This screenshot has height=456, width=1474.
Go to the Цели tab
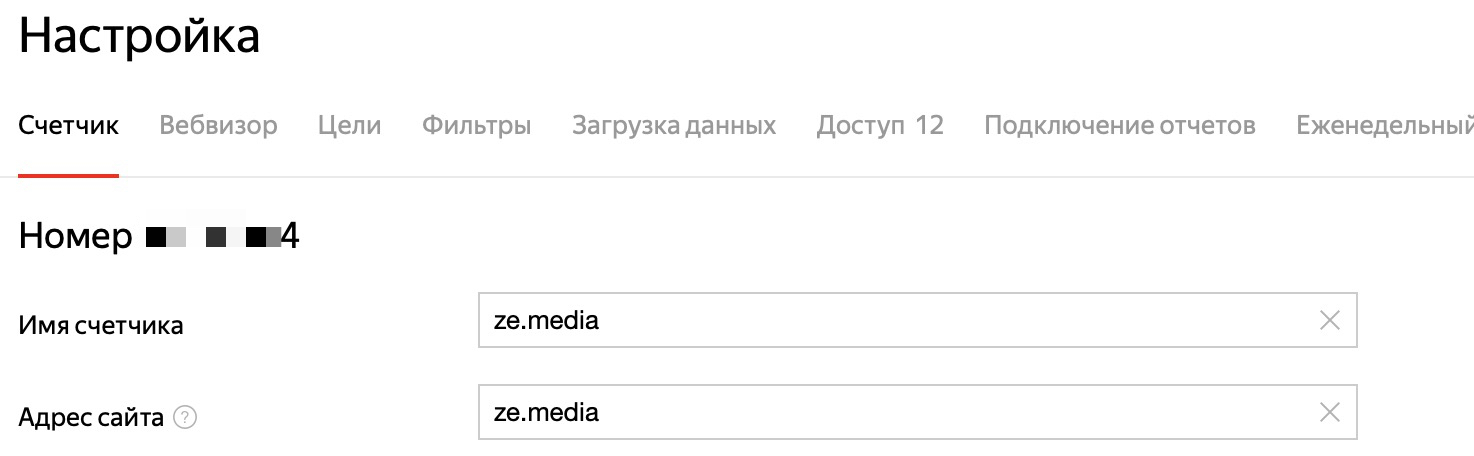point(350,126)
